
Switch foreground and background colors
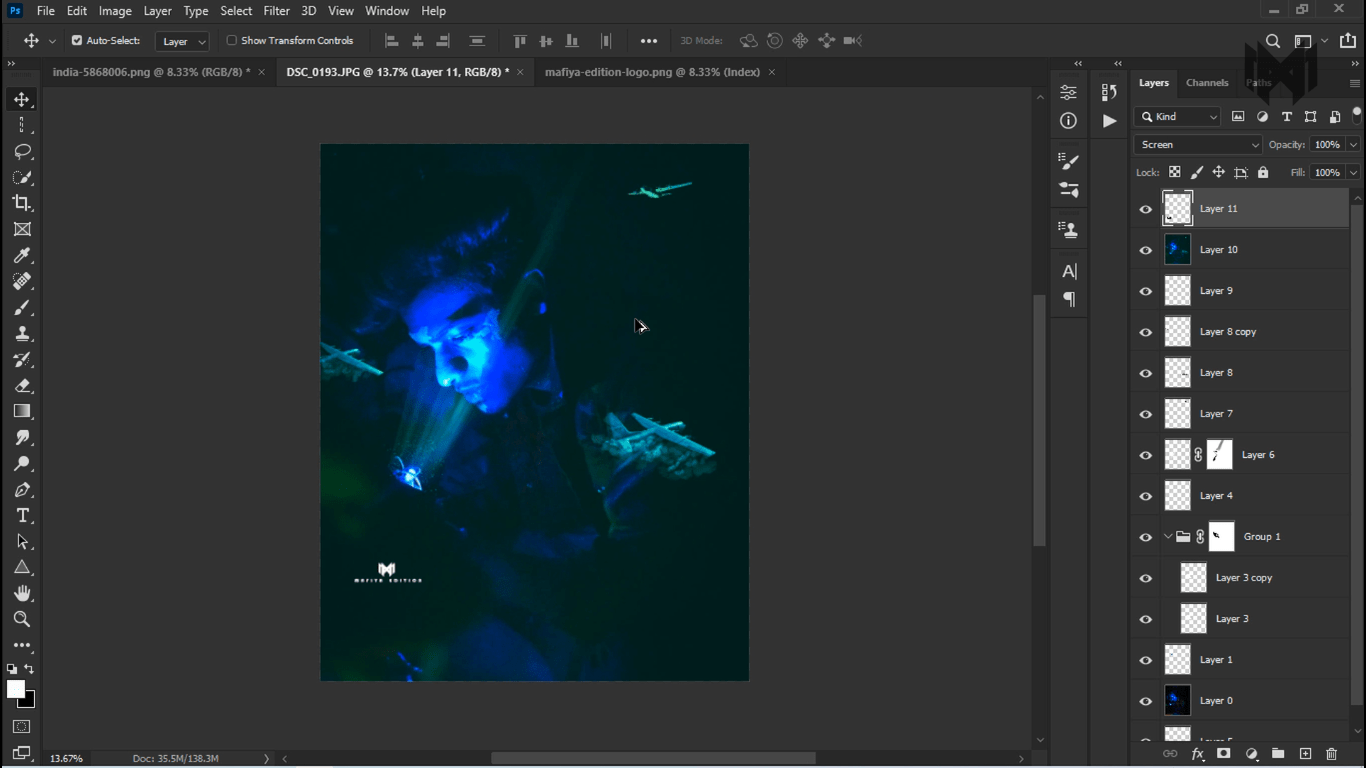pos(29,670)
